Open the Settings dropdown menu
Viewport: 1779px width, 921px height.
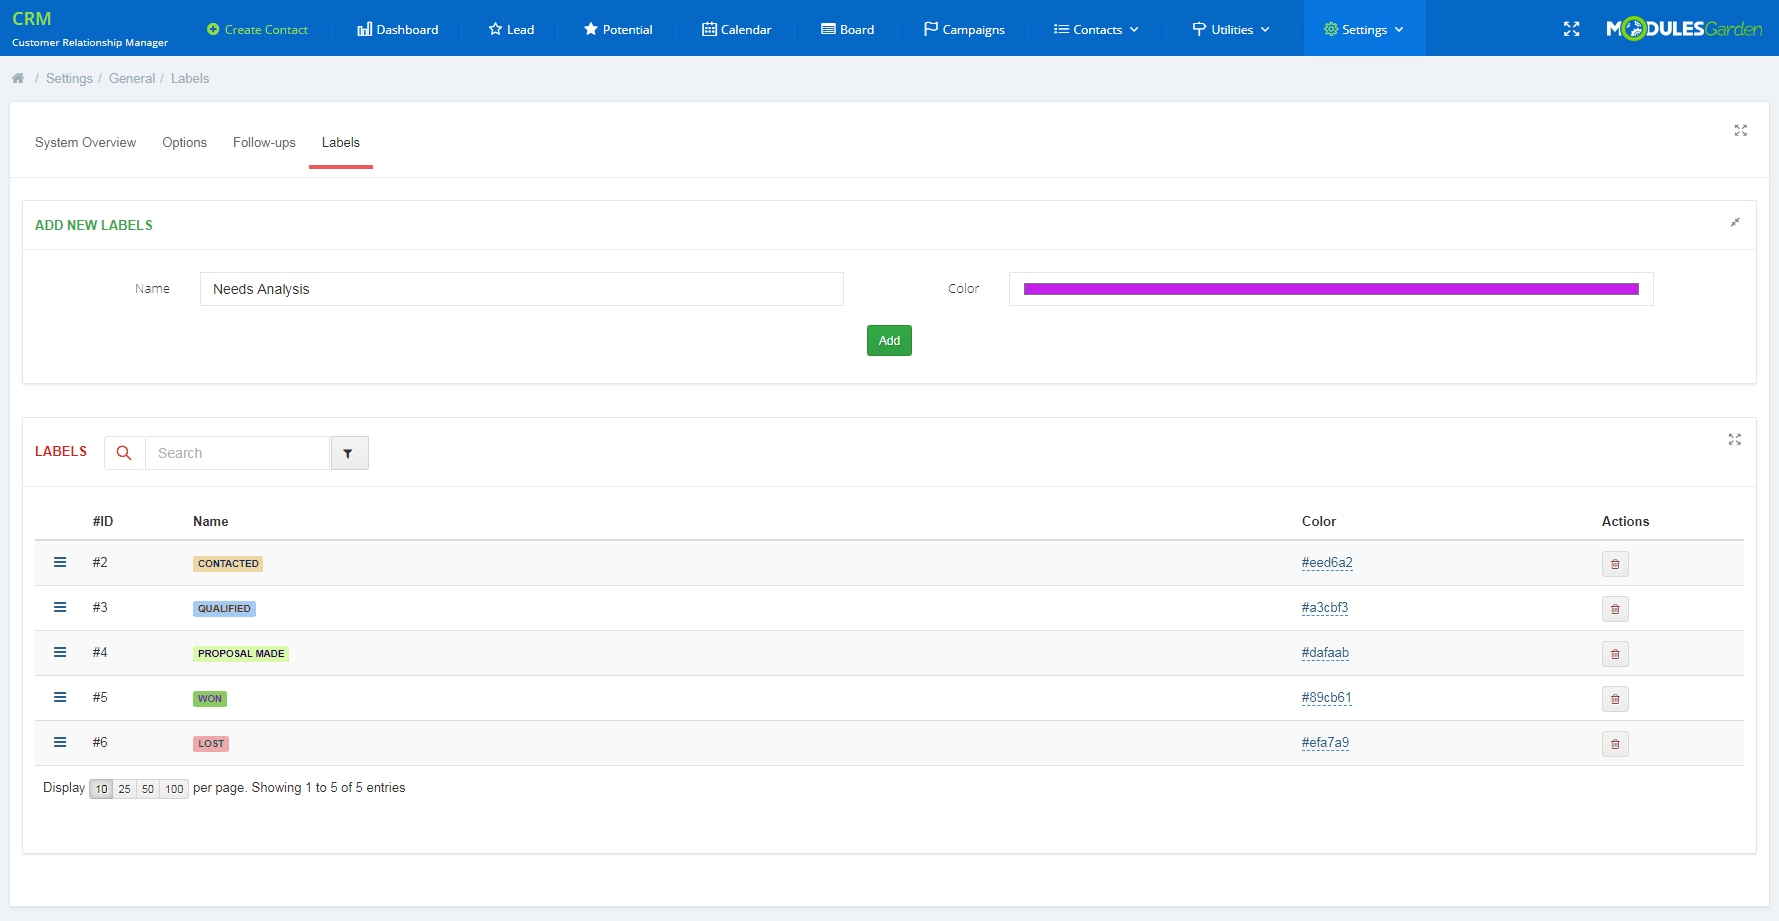(x=1364, y=29)
